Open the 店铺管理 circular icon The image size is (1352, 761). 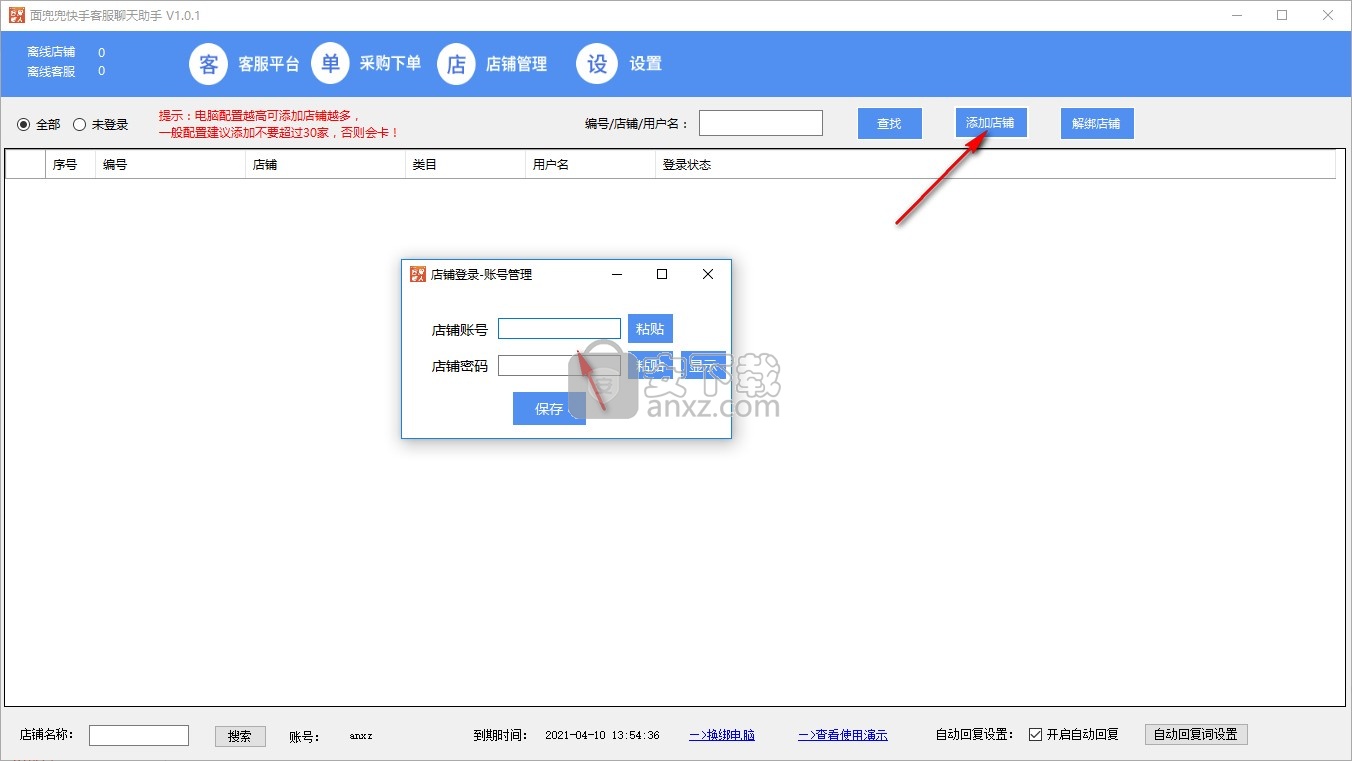coord(456,64)
